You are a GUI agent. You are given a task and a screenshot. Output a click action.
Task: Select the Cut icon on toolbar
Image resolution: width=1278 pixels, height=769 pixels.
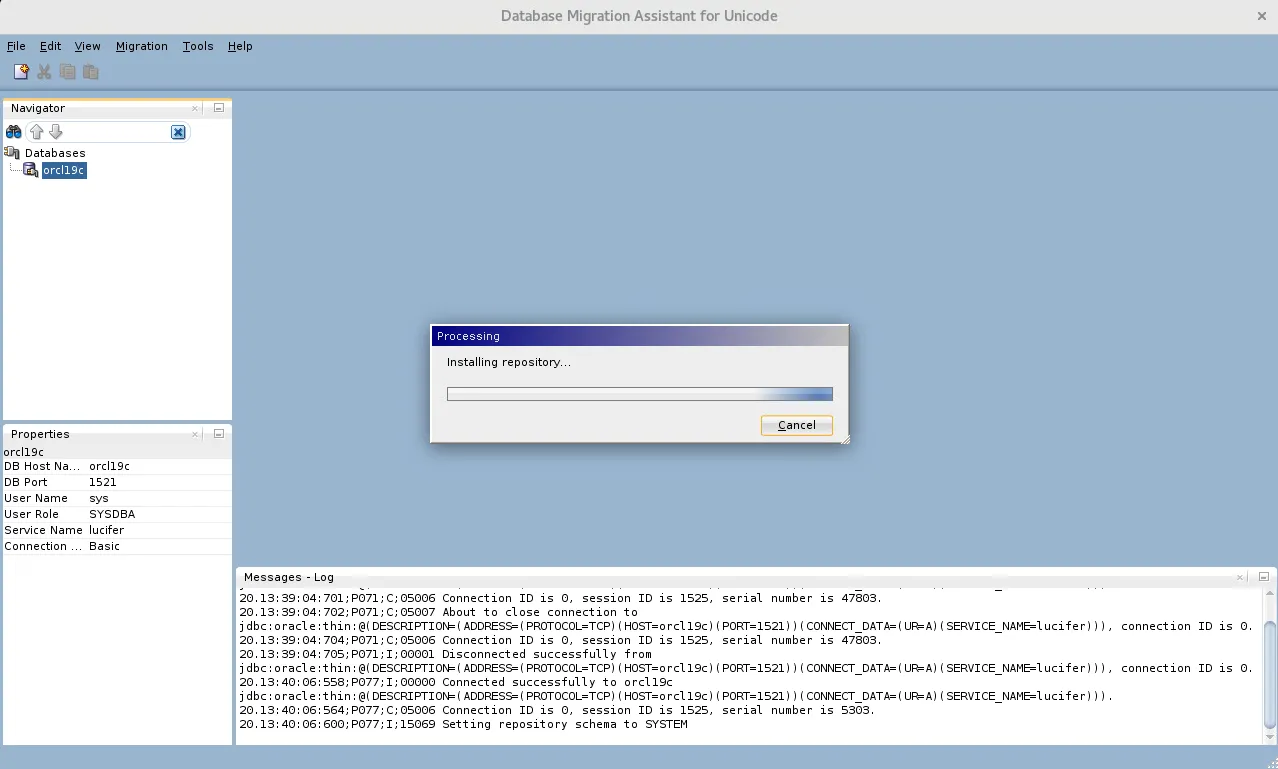pos(43,71)
